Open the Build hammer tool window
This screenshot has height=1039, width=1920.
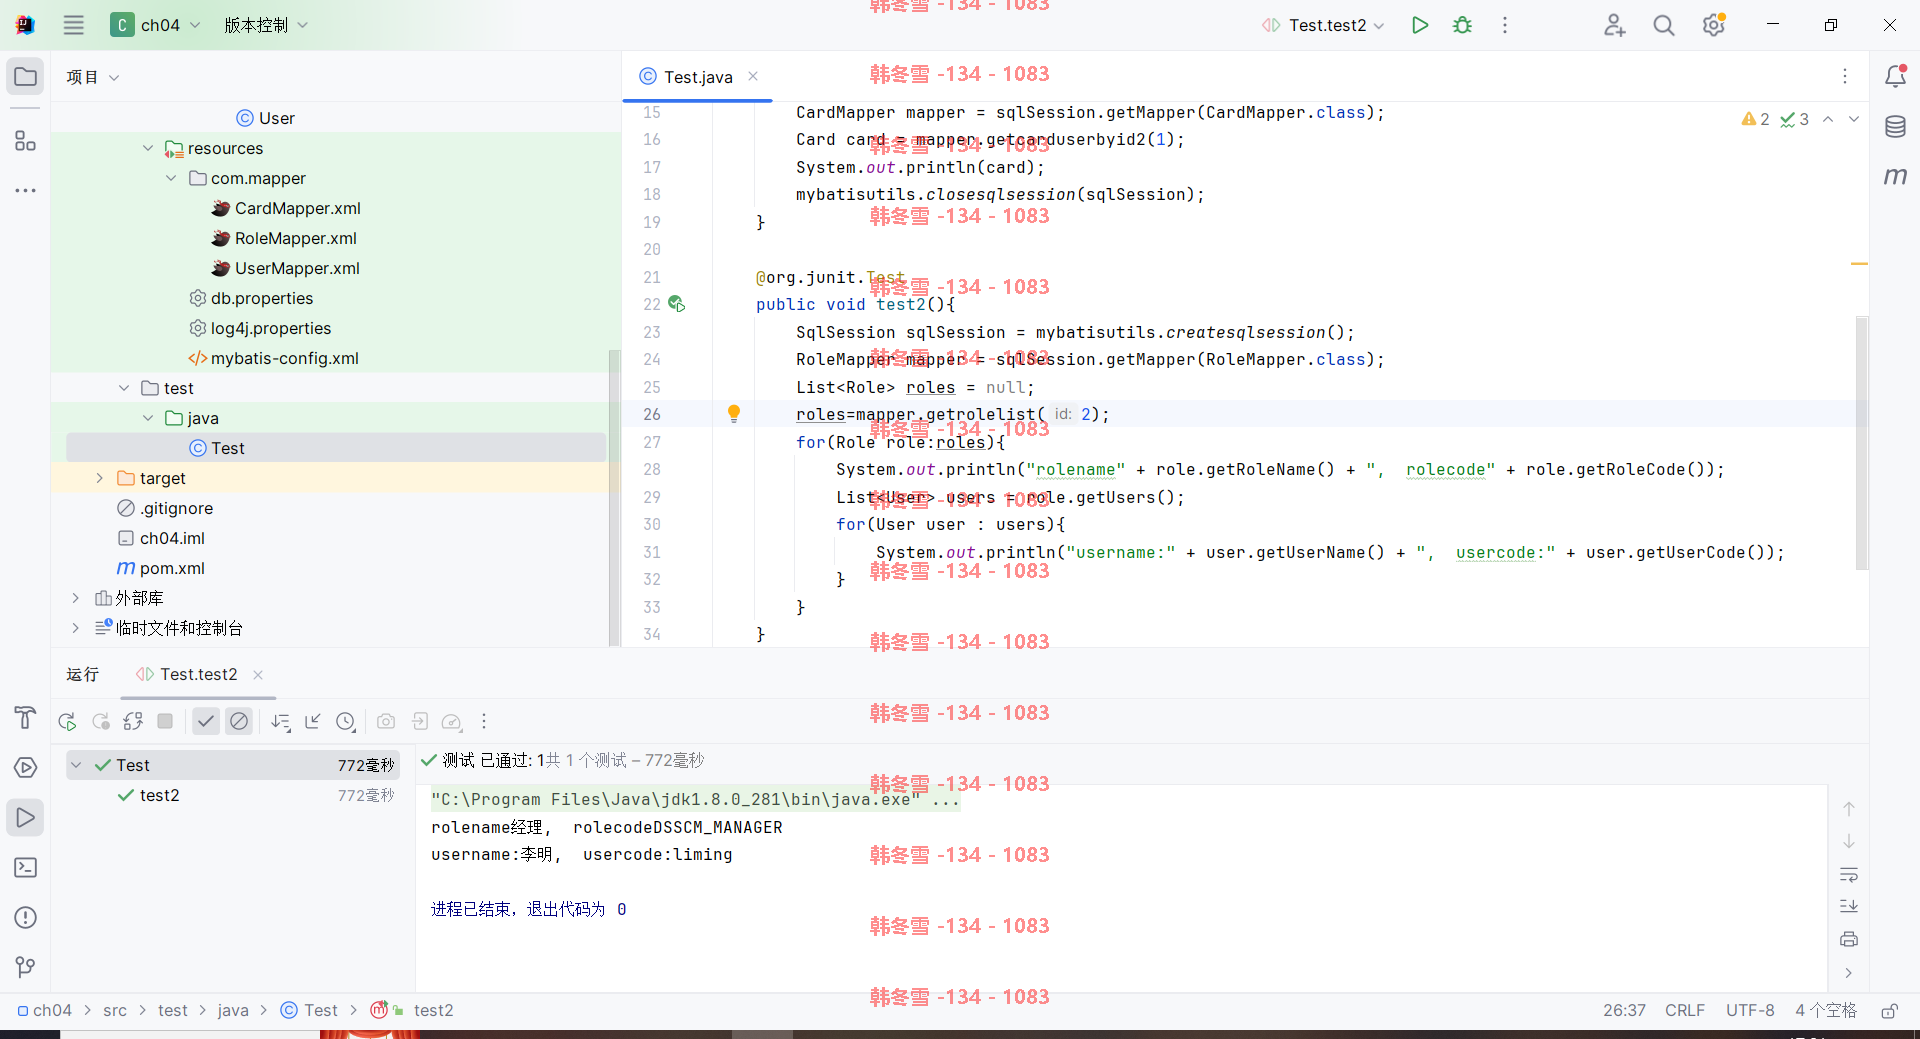tap(26, 717)
